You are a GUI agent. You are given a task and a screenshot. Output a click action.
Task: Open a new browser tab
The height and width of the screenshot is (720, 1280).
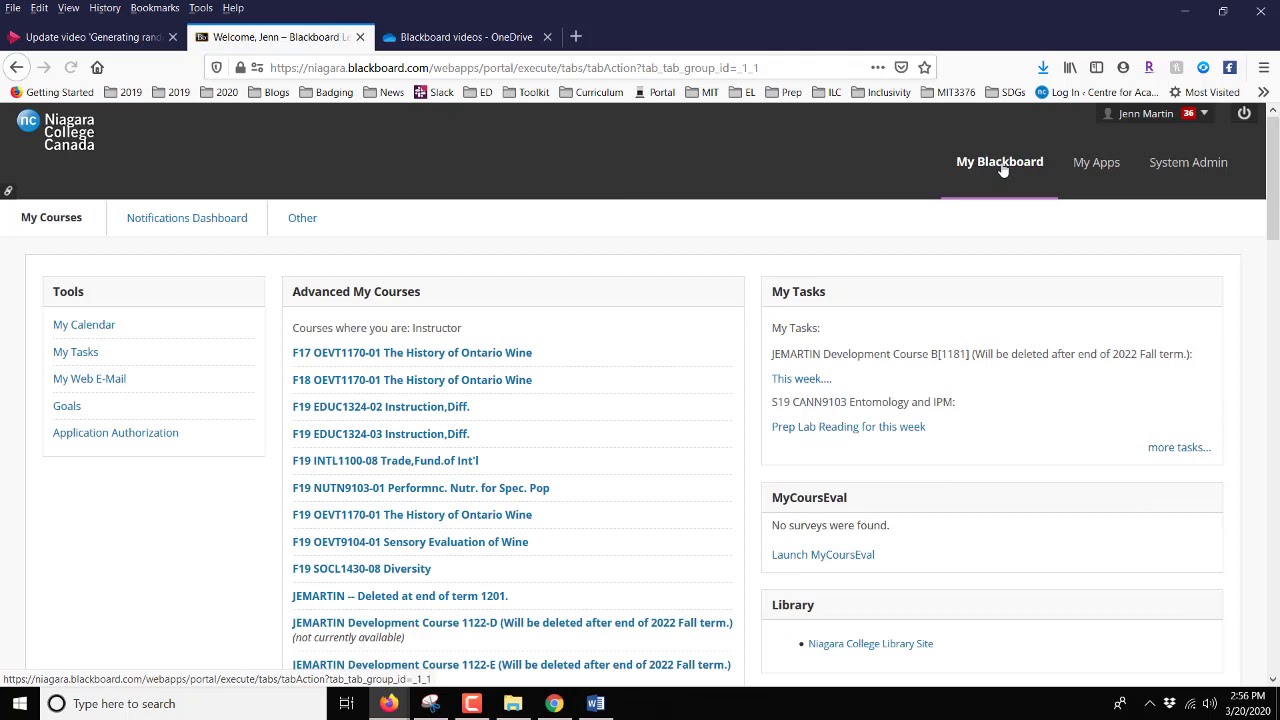point(576,37)
